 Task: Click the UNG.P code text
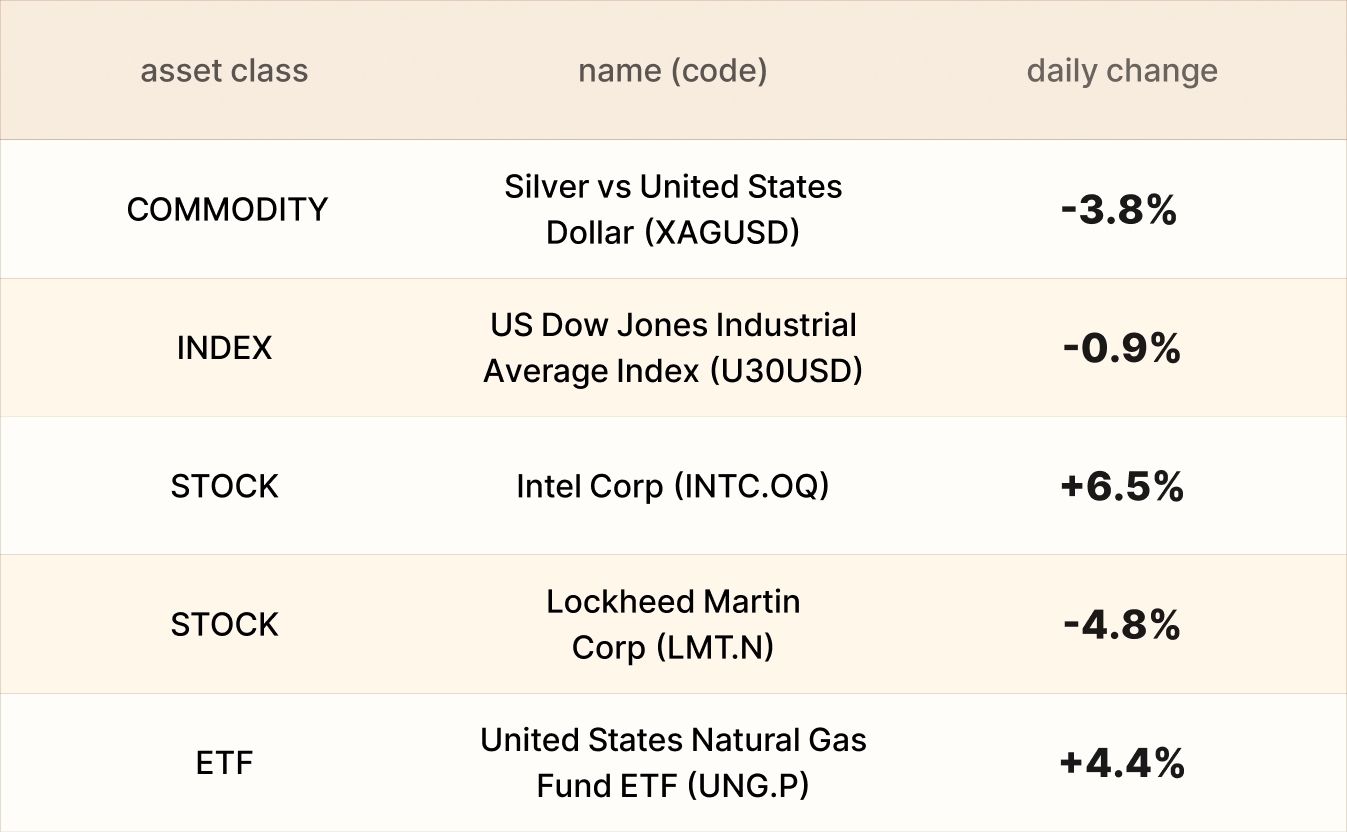[747, 786]
